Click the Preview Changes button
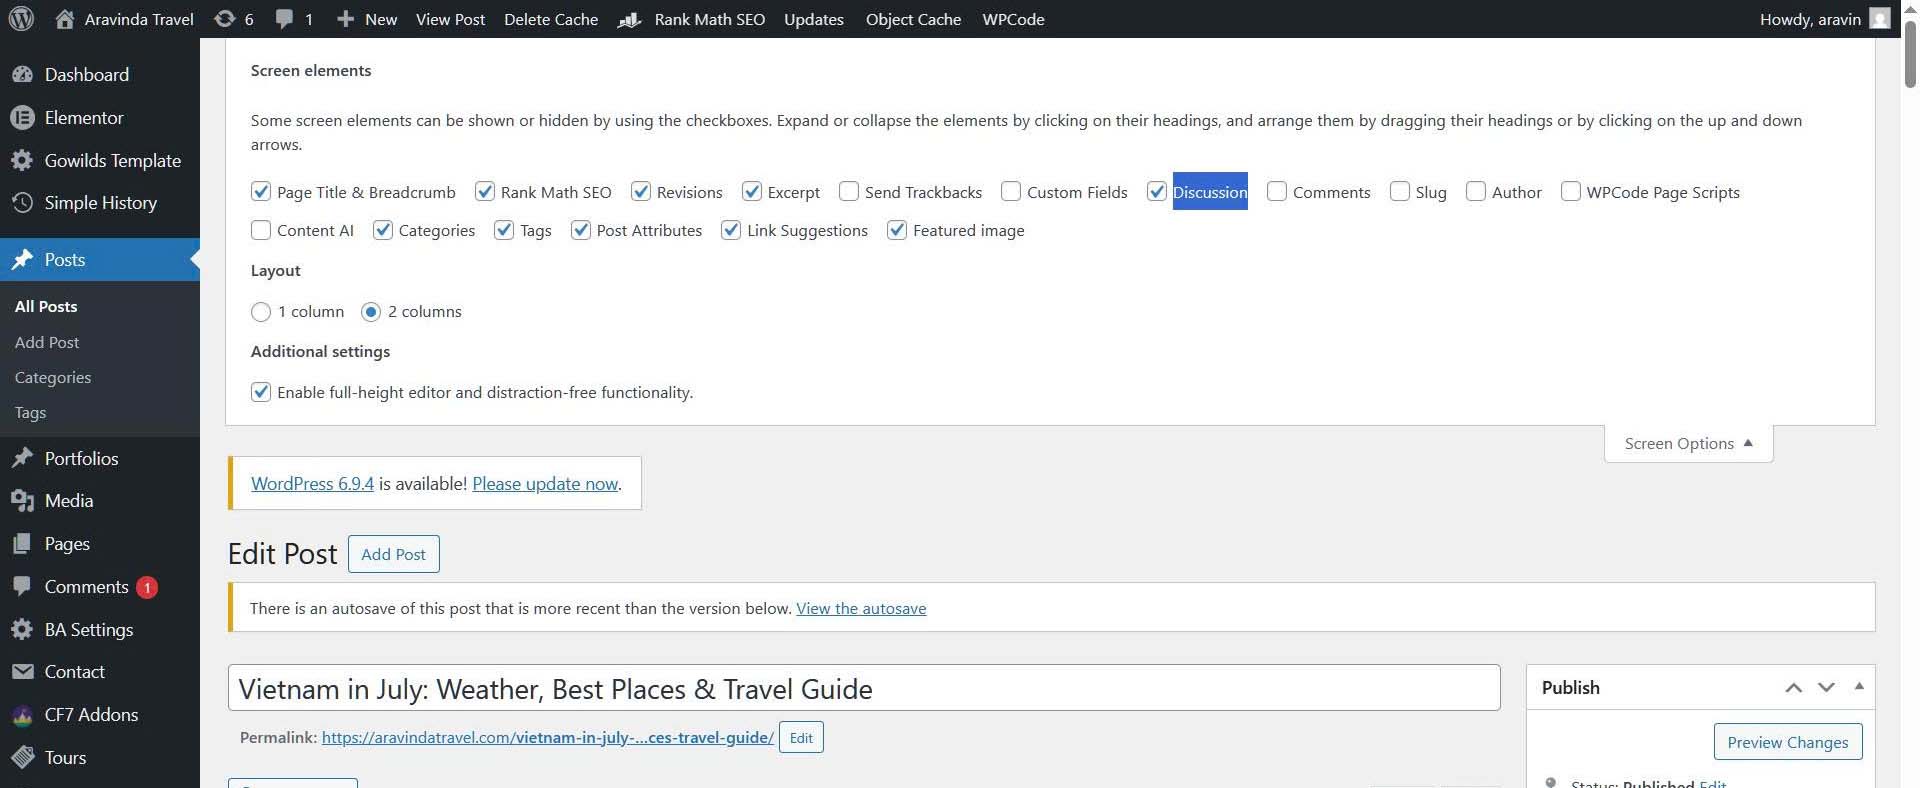The width and height of the screenshot is (1920, 788). click(x=1788, y=742)
